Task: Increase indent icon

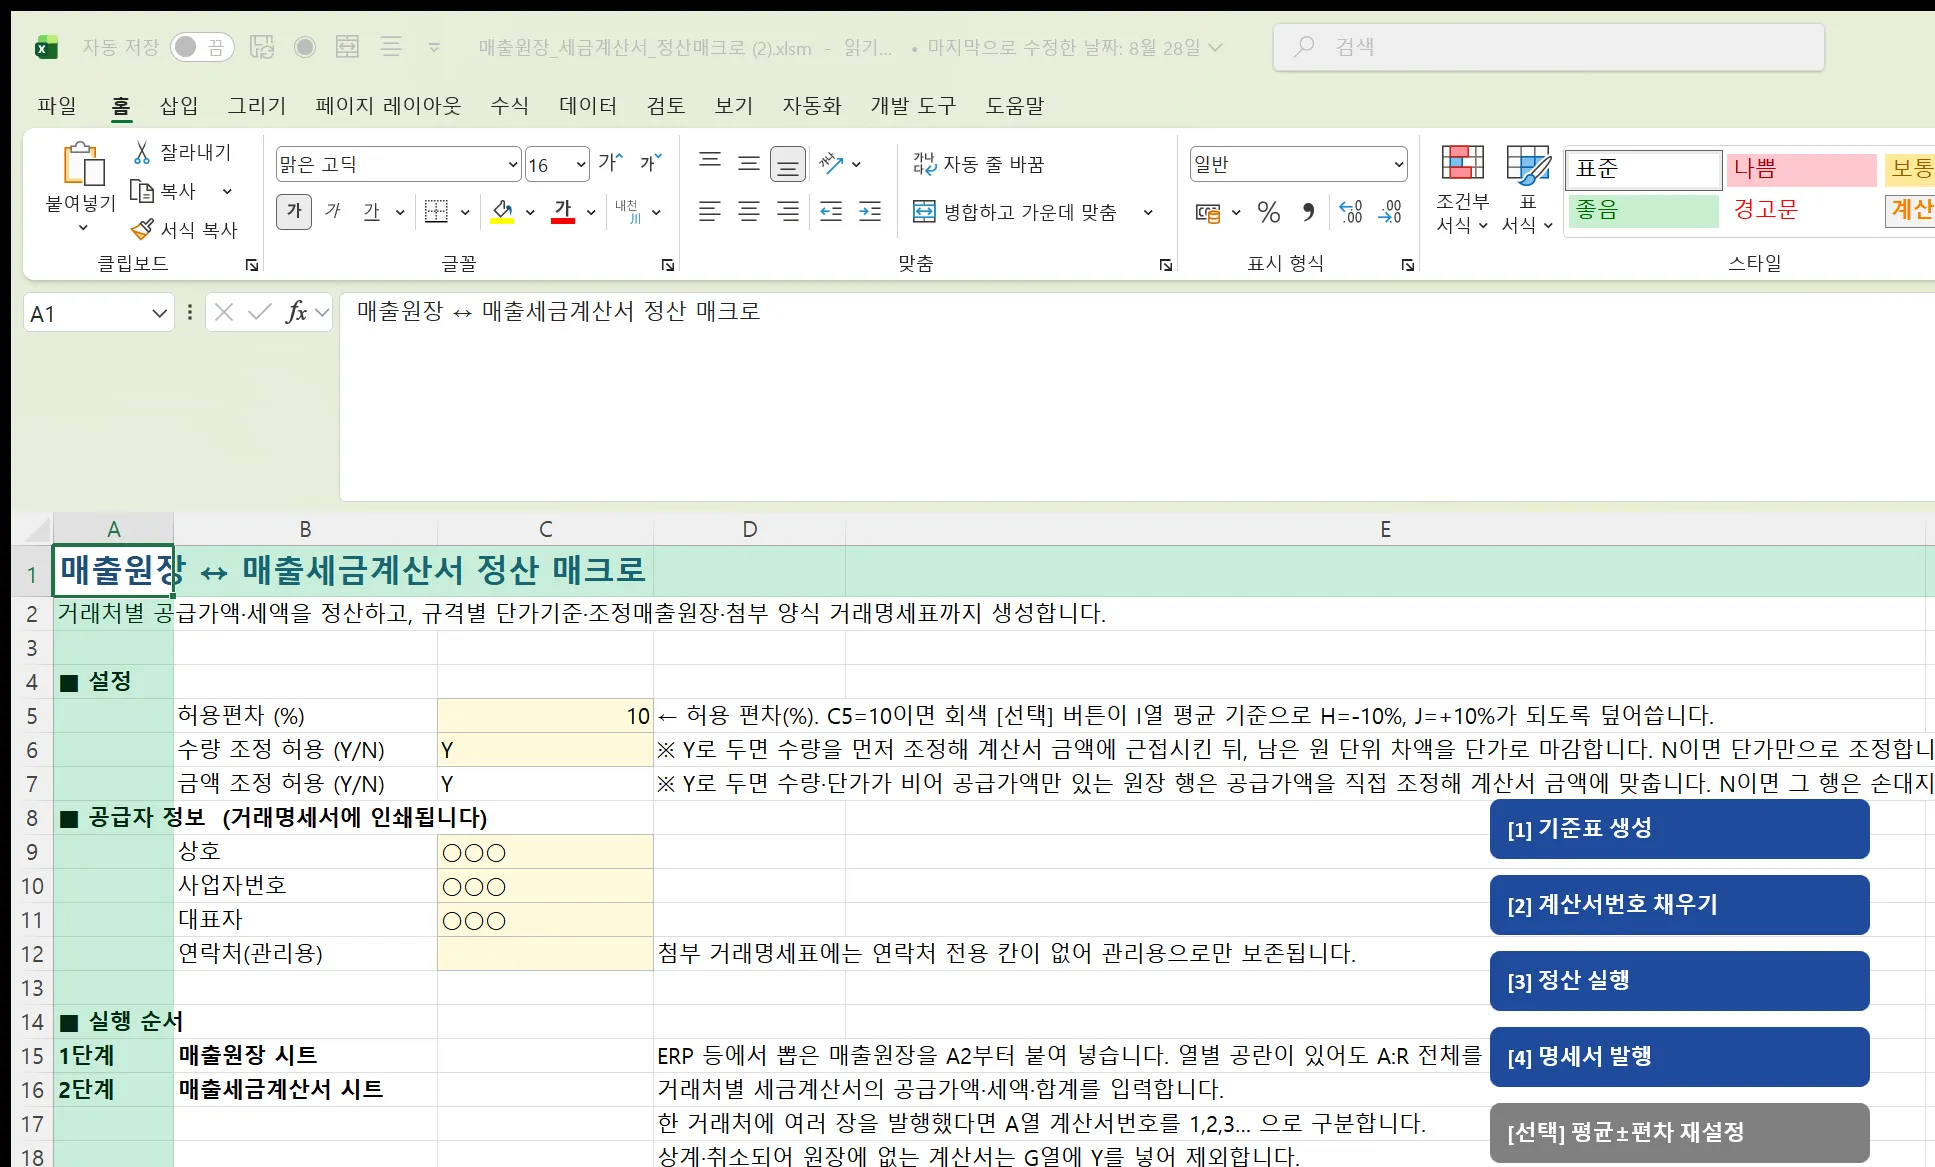Action: pos(870,212)
